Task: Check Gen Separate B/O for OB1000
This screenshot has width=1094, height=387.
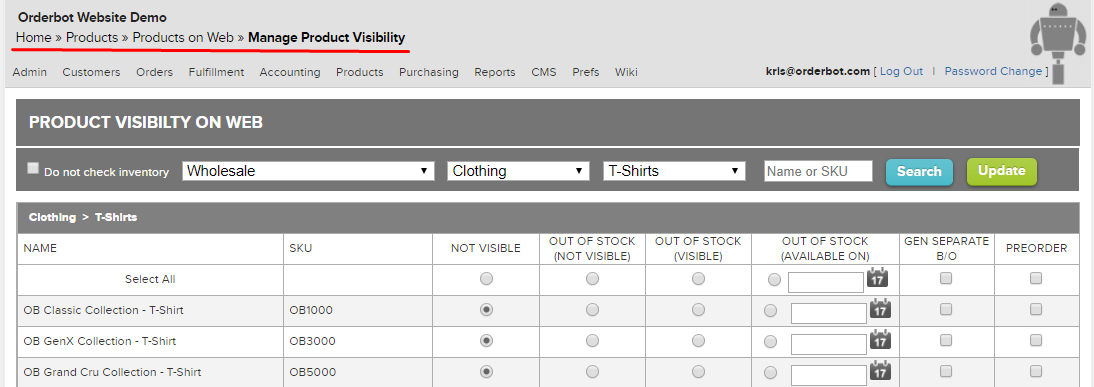Action: [x=946, y=309]
